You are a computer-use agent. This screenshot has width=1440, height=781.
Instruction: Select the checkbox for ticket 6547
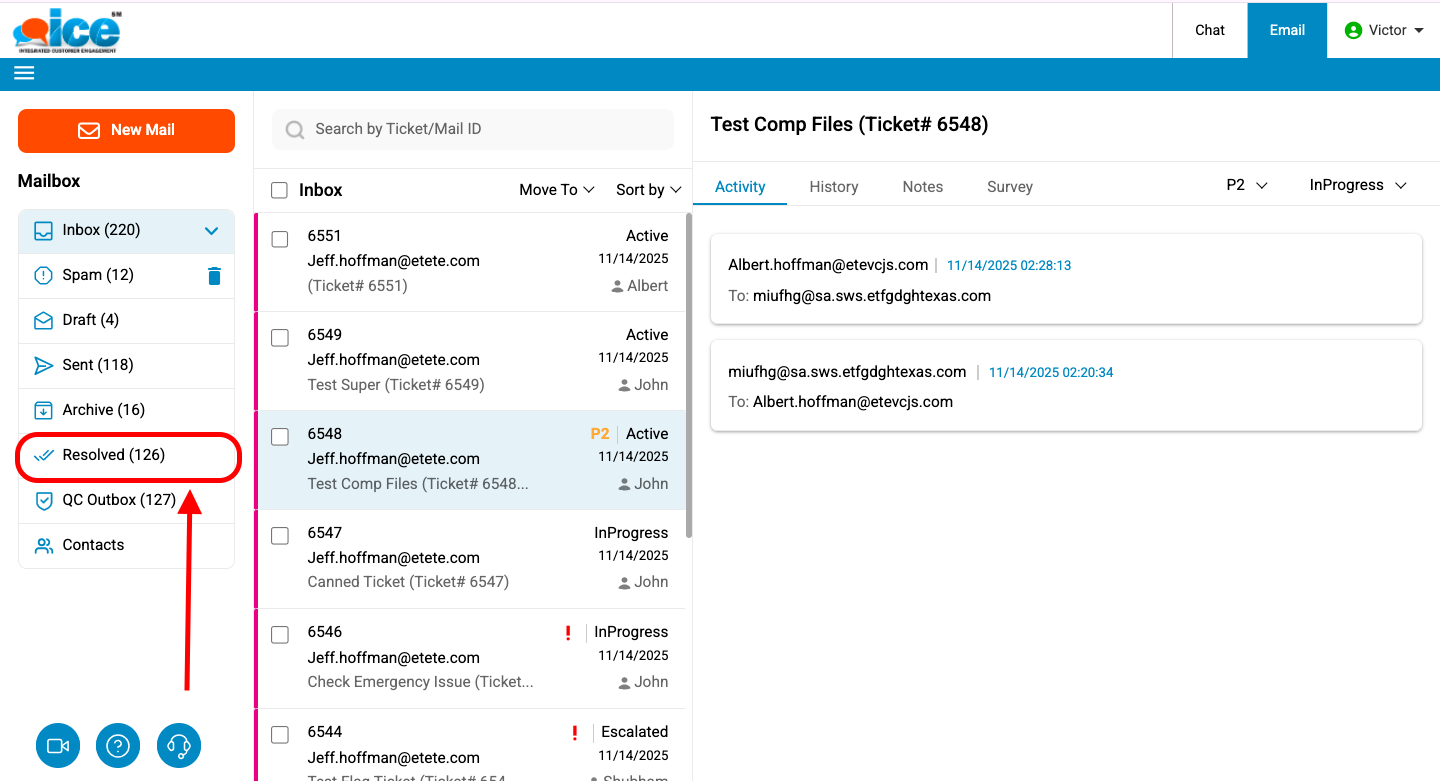pos(280,536)
